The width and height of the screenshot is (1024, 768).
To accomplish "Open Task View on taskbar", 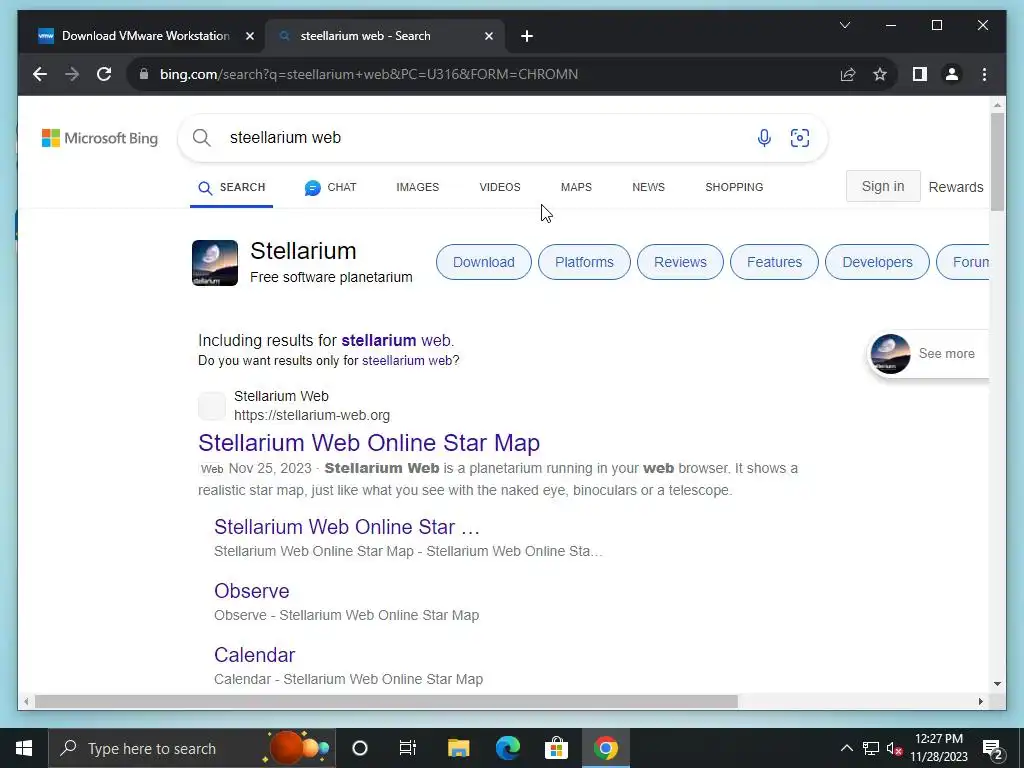I will 408,748.
